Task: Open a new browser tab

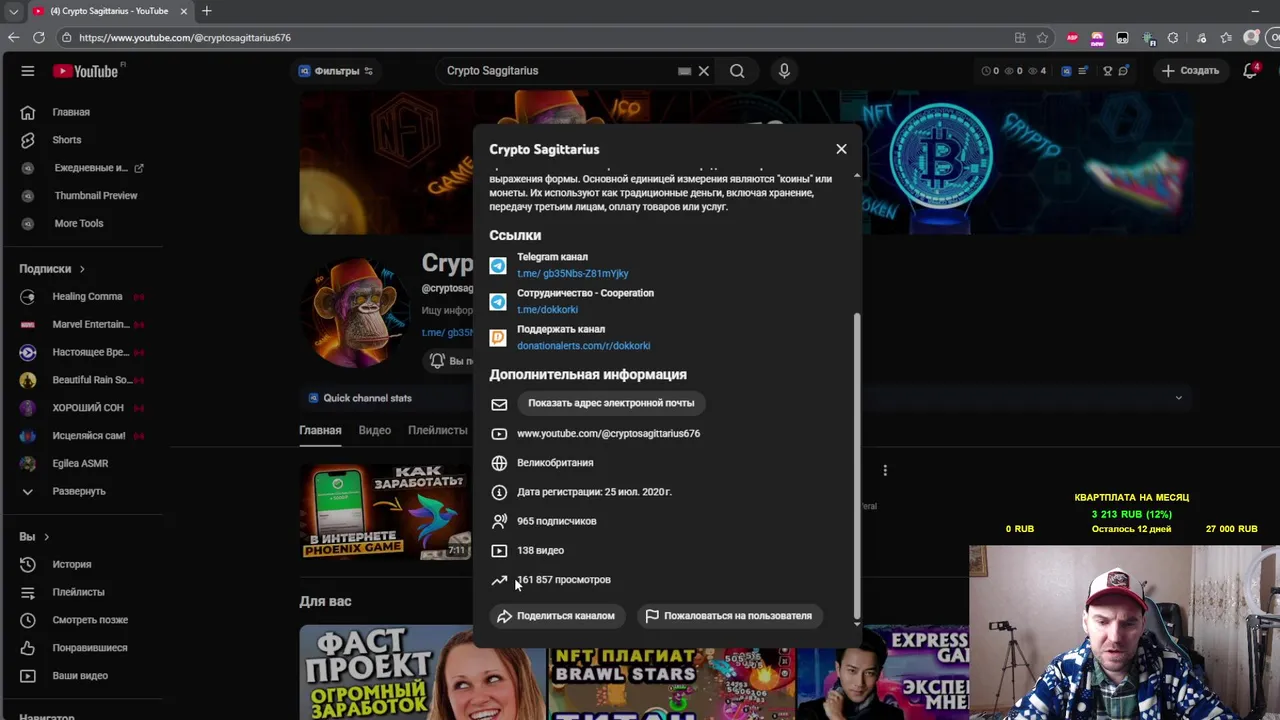Action: point(207,11)
